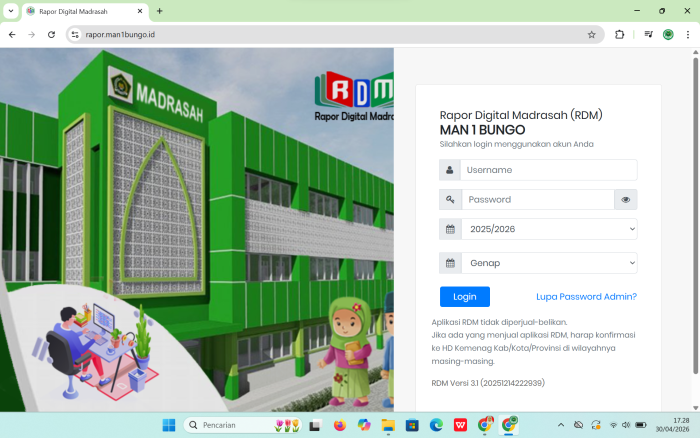The height and width of the screenshot is (438, 700).
Task: Click the user icon beside Username
Action: pyautogui.click(x=450, y=170)
